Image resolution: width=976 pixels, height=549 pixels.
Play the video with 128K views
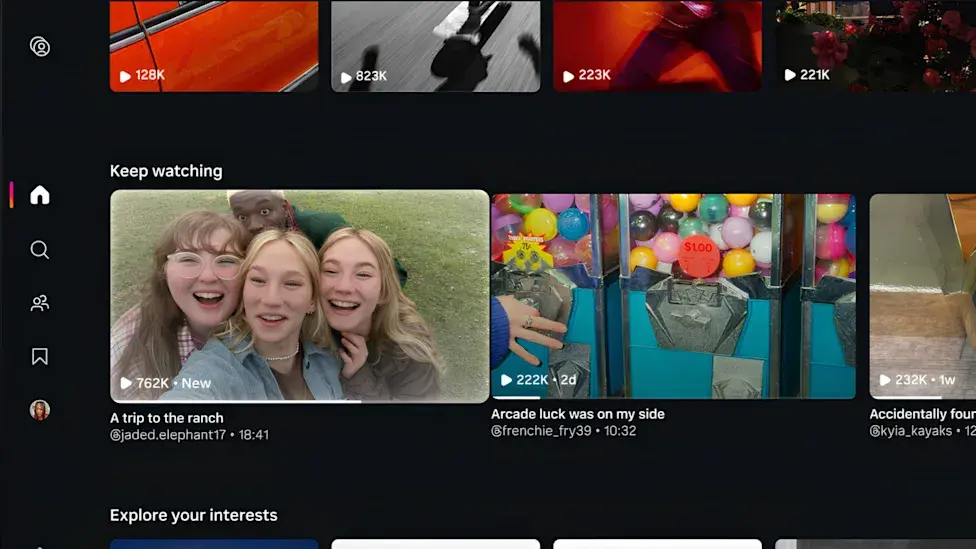214,46
